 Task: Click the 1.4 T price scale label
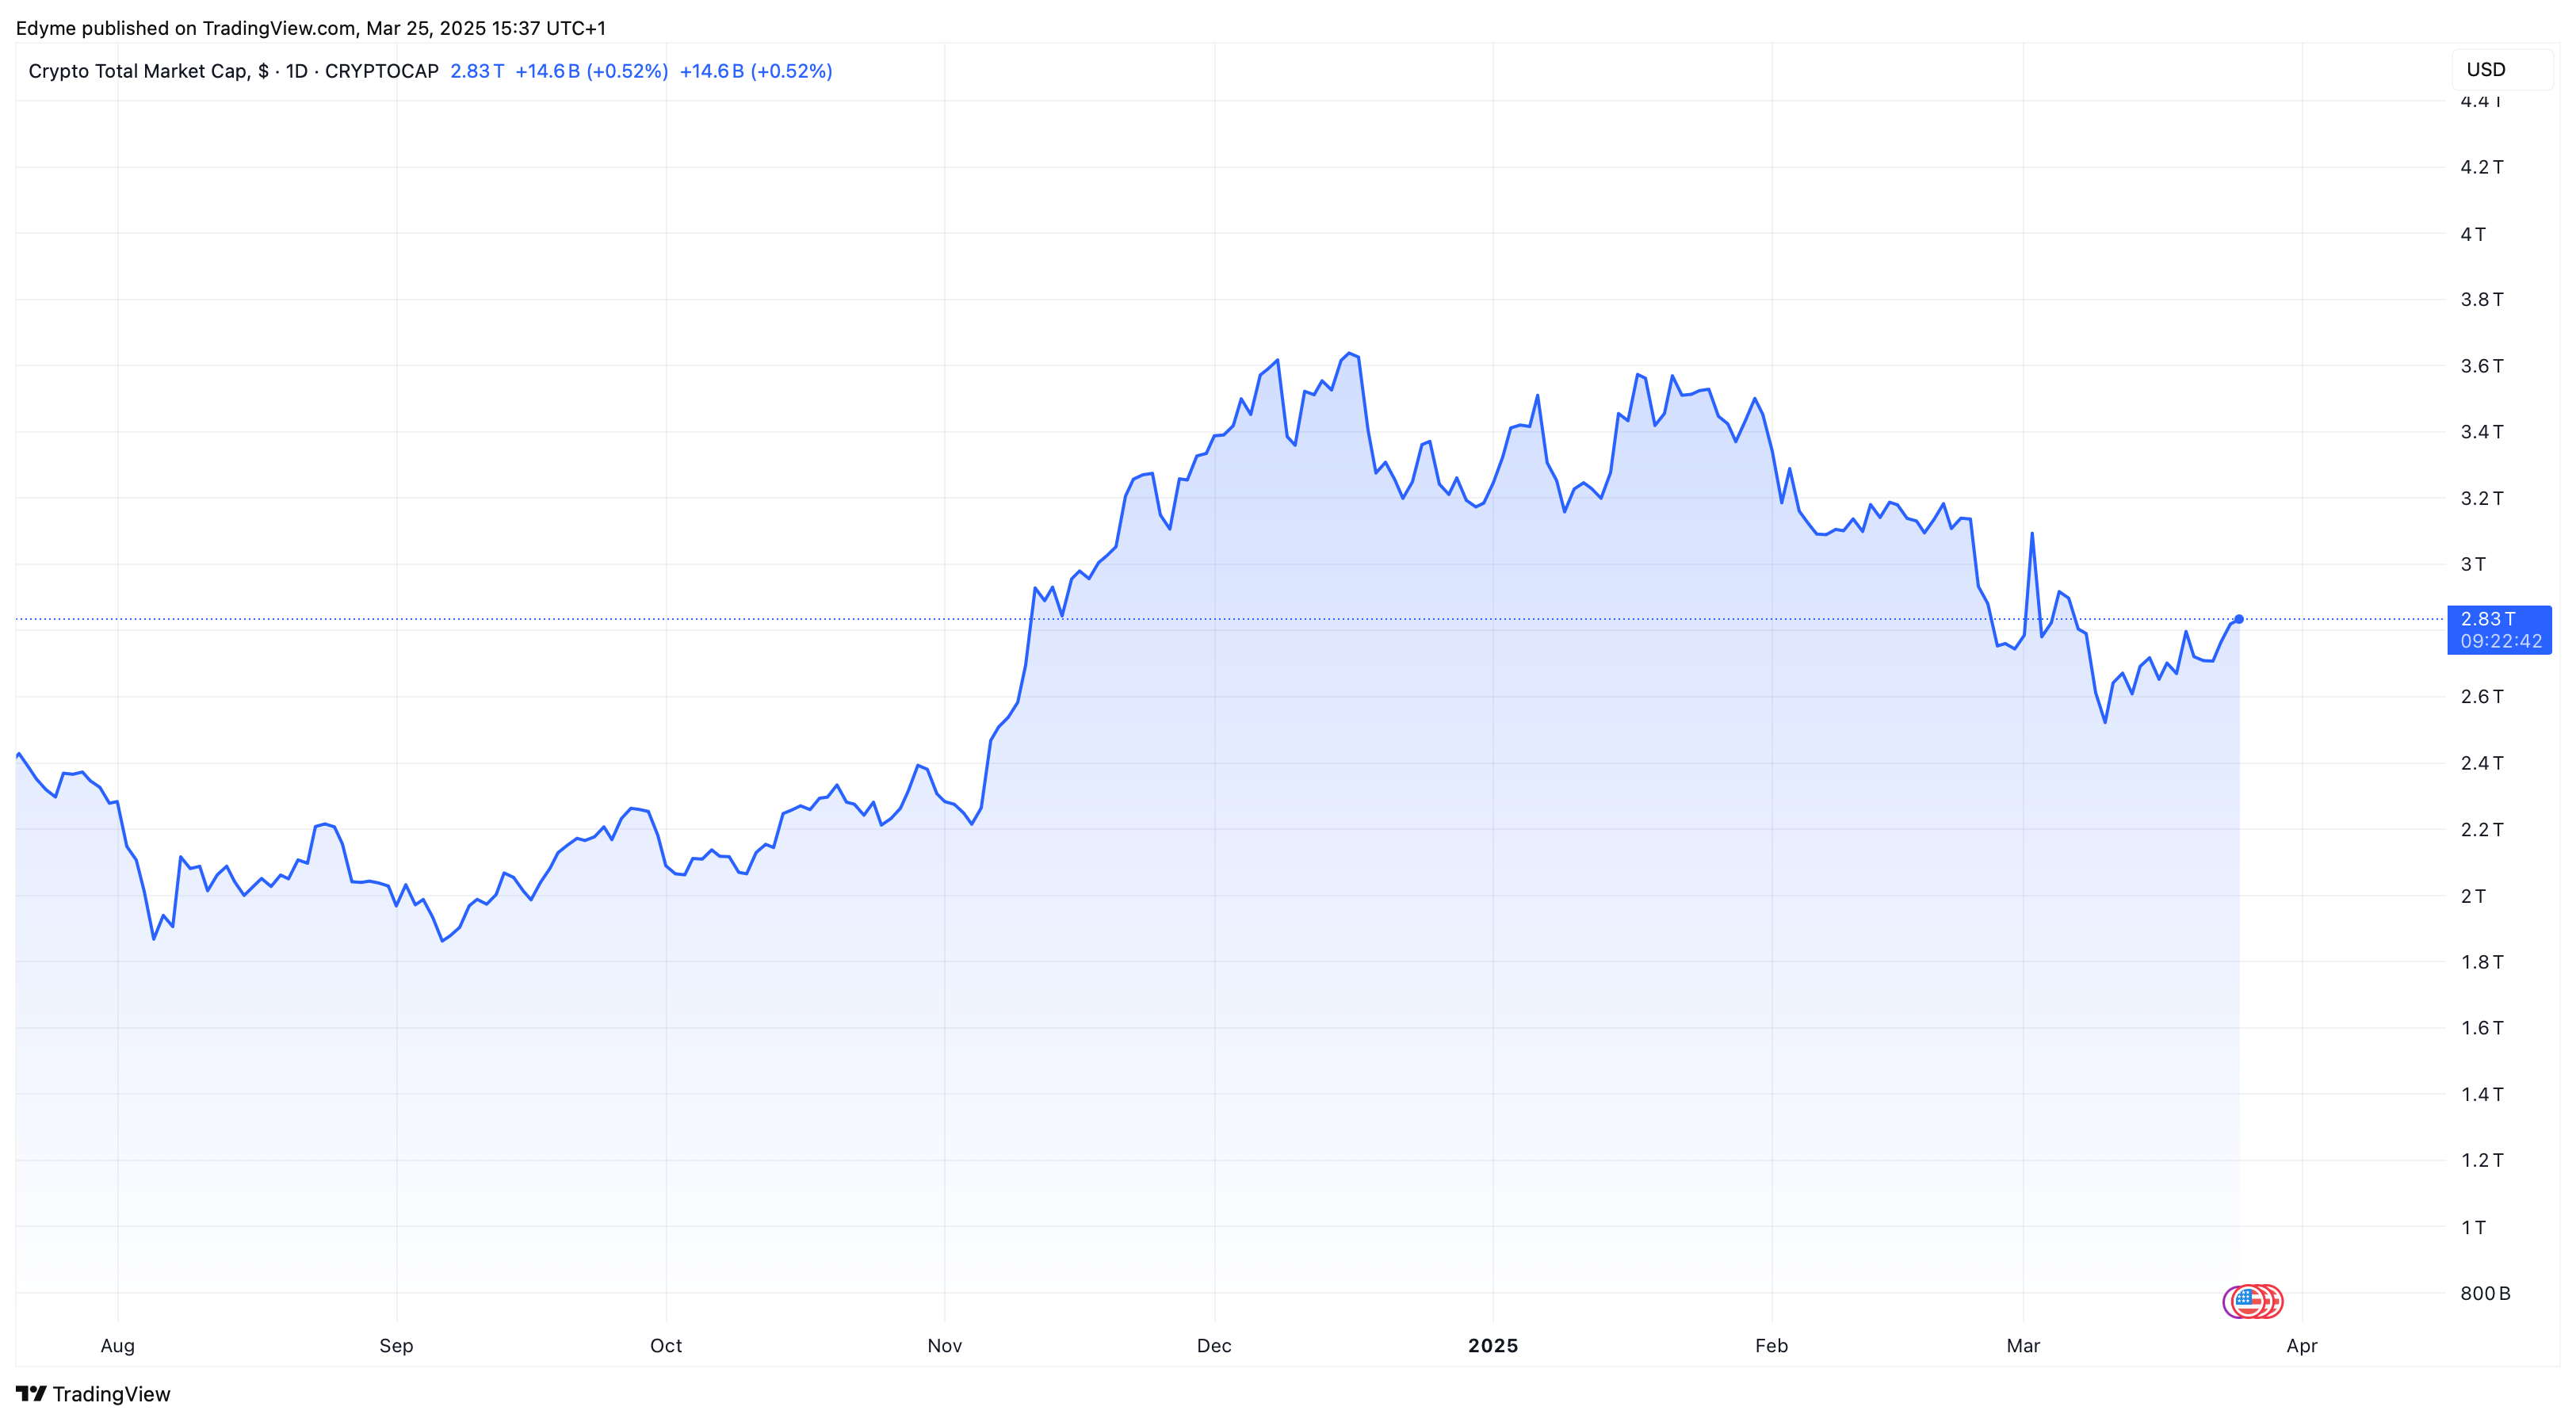click(x=2482, y=1094)
